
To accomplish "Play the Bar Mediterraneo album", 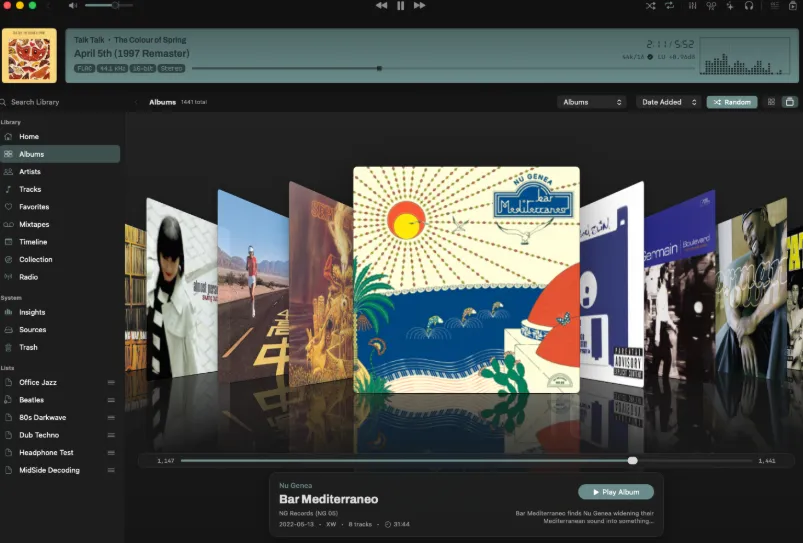I will coord(616,492).
